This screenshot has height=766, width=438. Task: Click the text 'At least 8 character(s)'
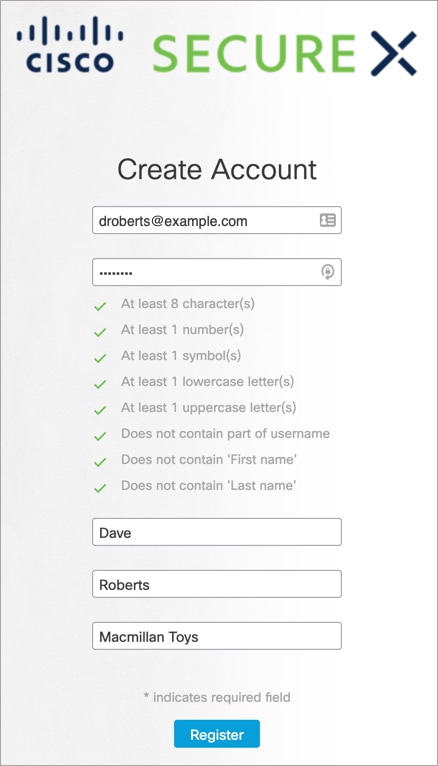[188, 304]
